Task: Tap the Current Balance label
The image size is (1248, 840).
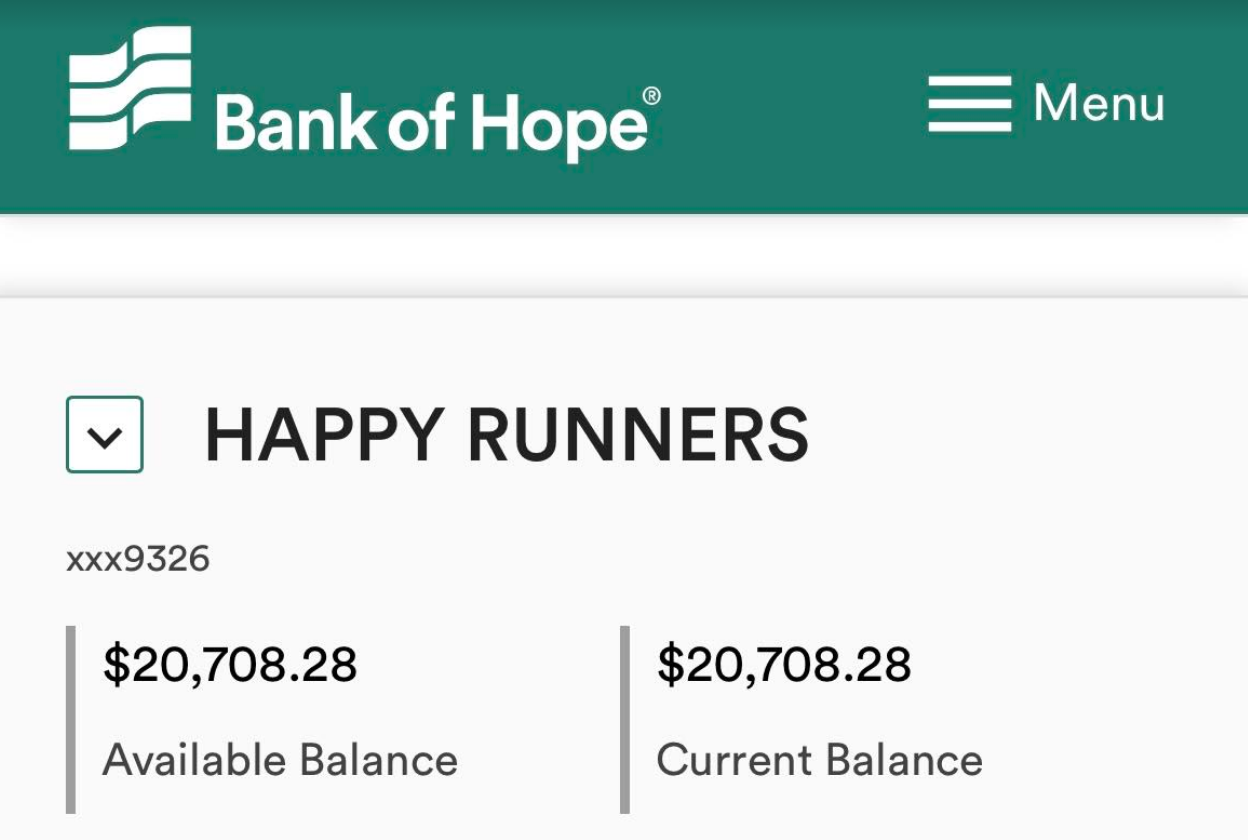Action: pyautogui.click(x=819, y=760)
